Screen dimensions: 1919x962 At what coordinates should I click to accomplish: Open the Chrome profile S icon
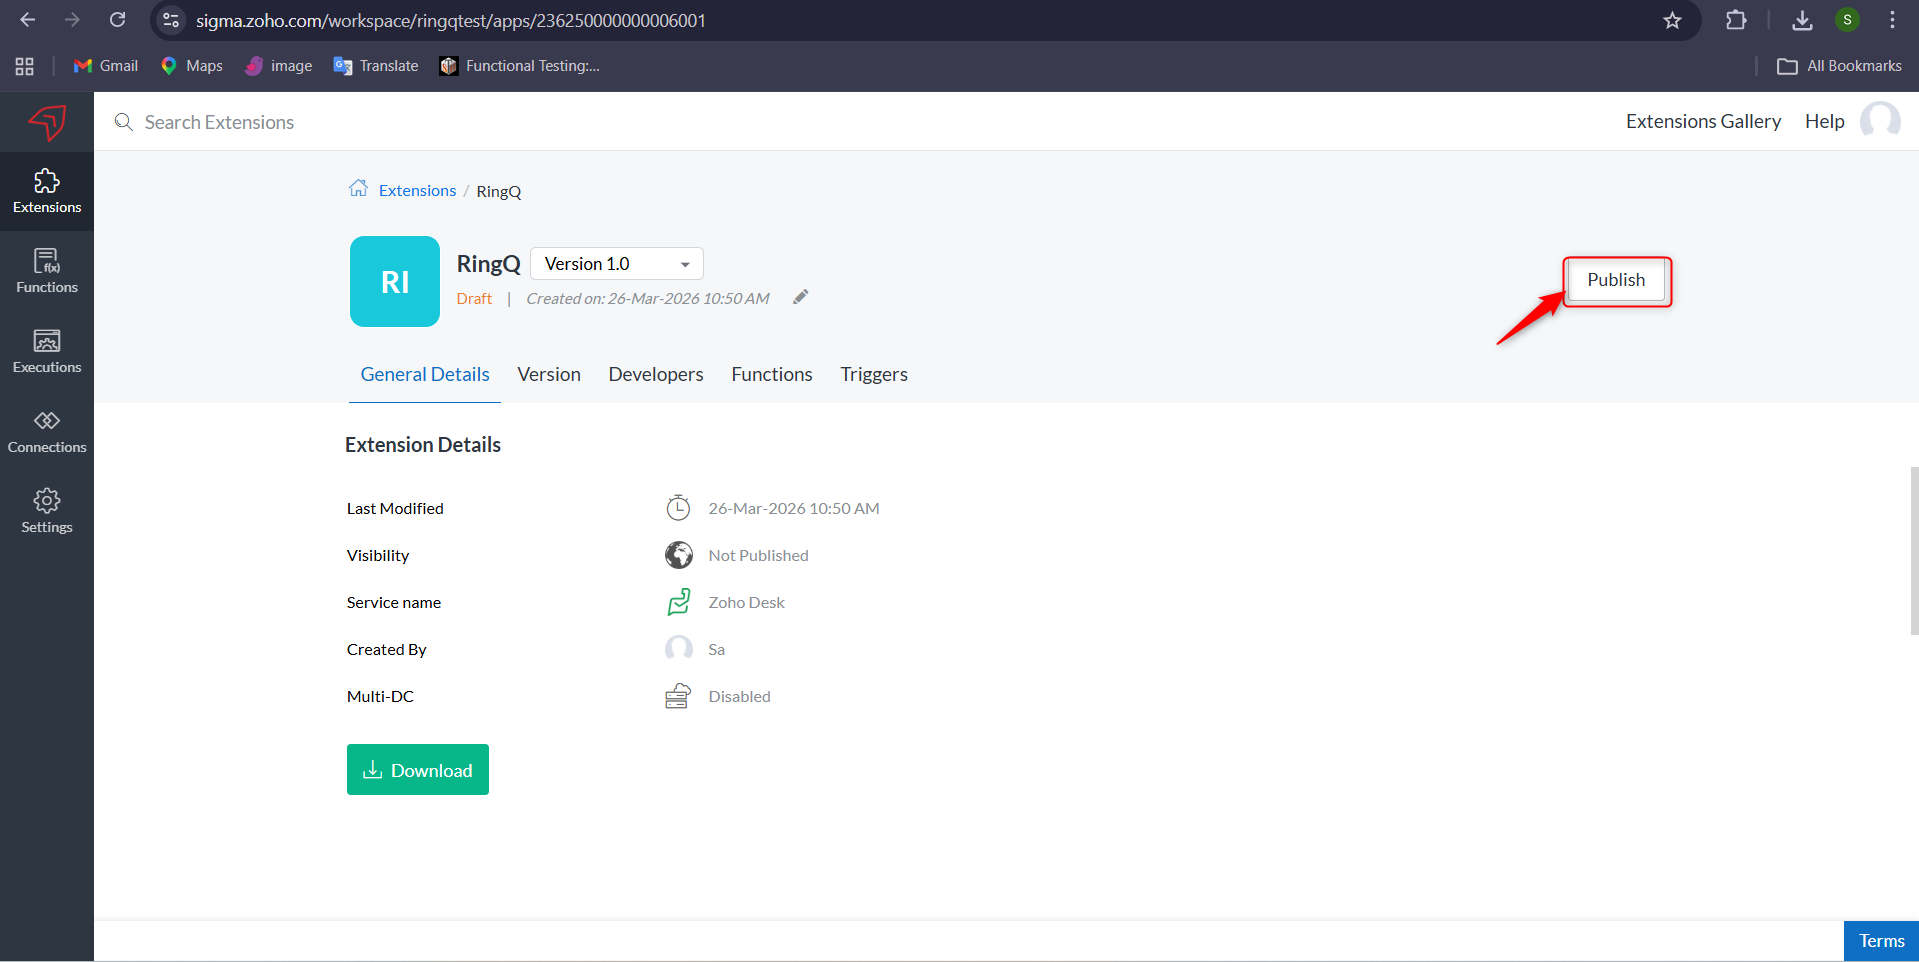pyautogui.click(x=1848, y=20)
